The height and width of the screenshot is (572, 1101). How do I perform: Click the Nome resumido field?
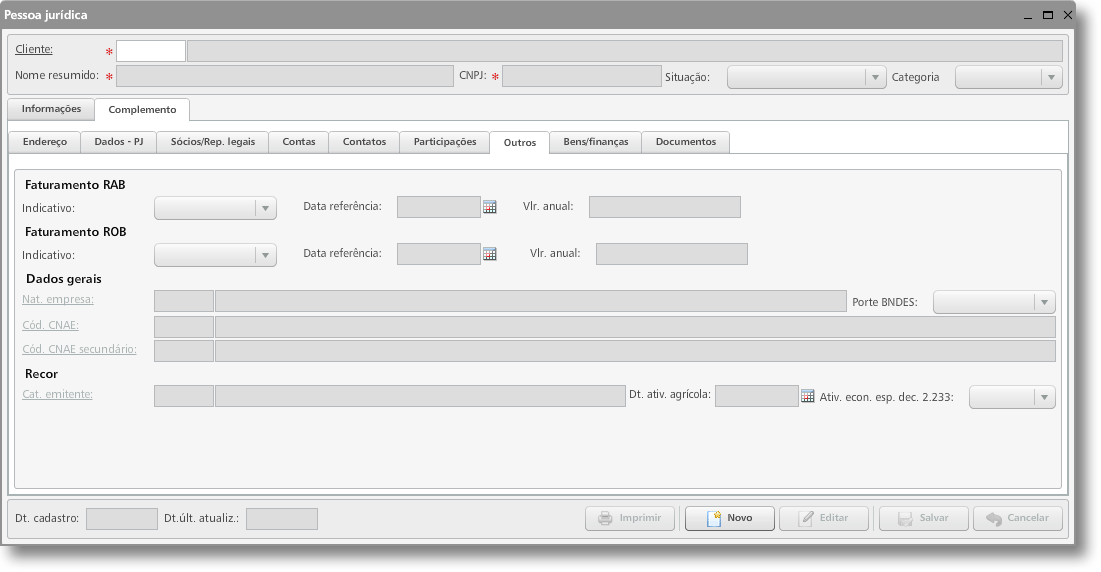(284, 77)
